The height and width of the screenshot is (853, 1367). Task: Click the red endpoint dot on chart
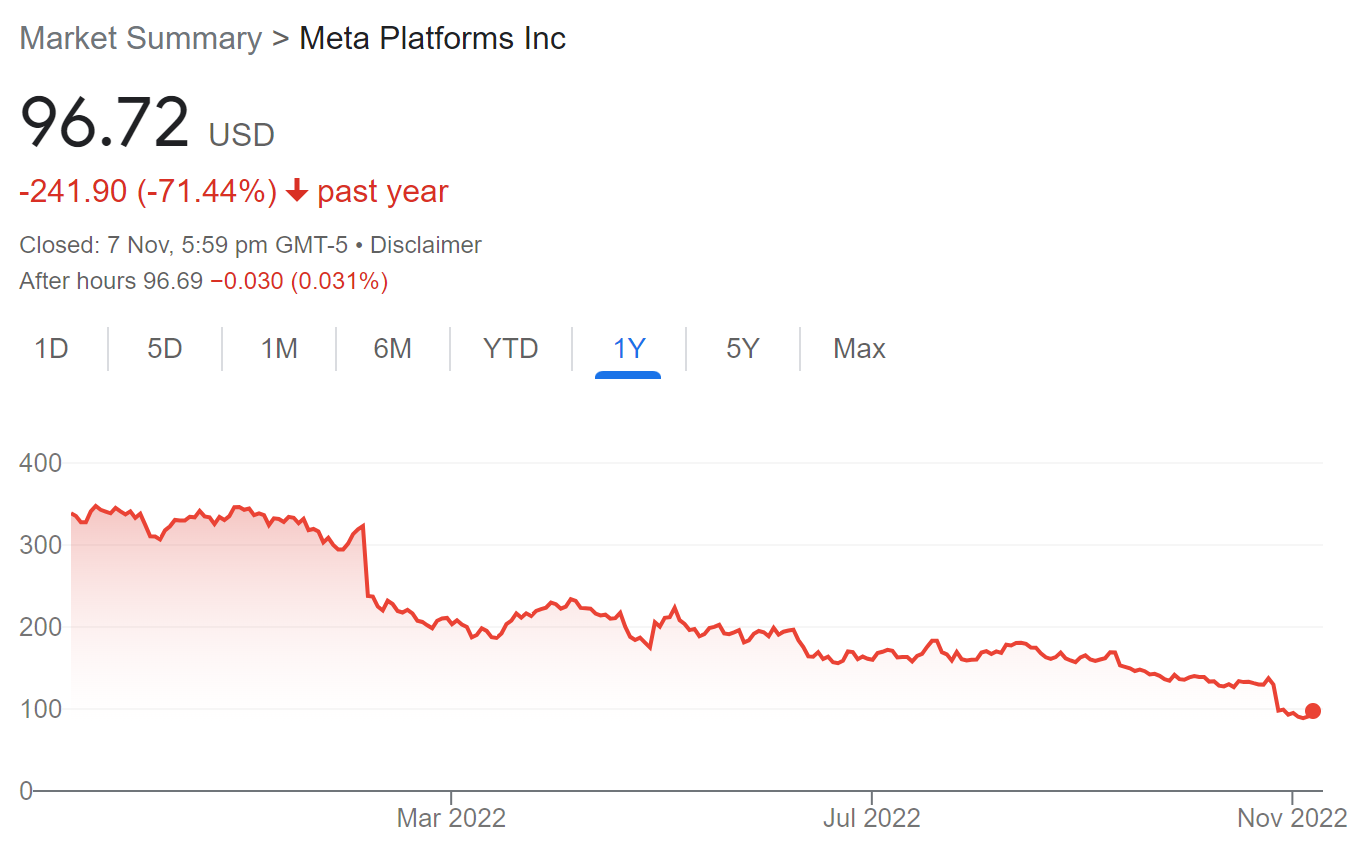click(x=1313, y=711)
